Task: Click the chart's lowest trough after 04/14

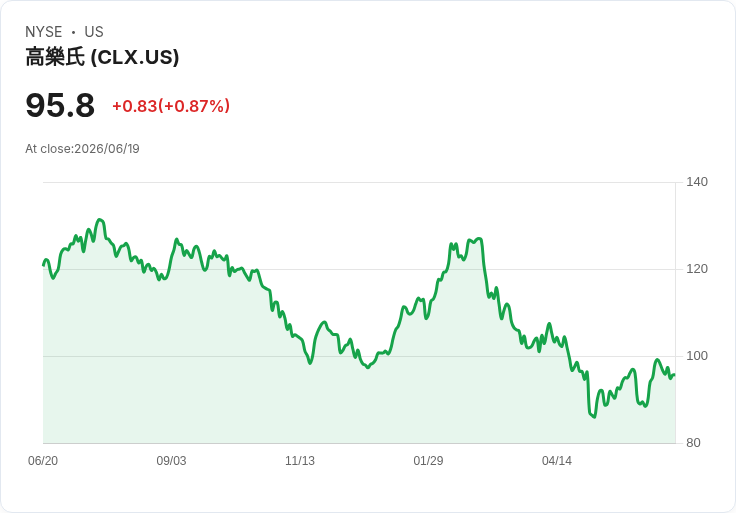Action: click(x=594, y=417)
